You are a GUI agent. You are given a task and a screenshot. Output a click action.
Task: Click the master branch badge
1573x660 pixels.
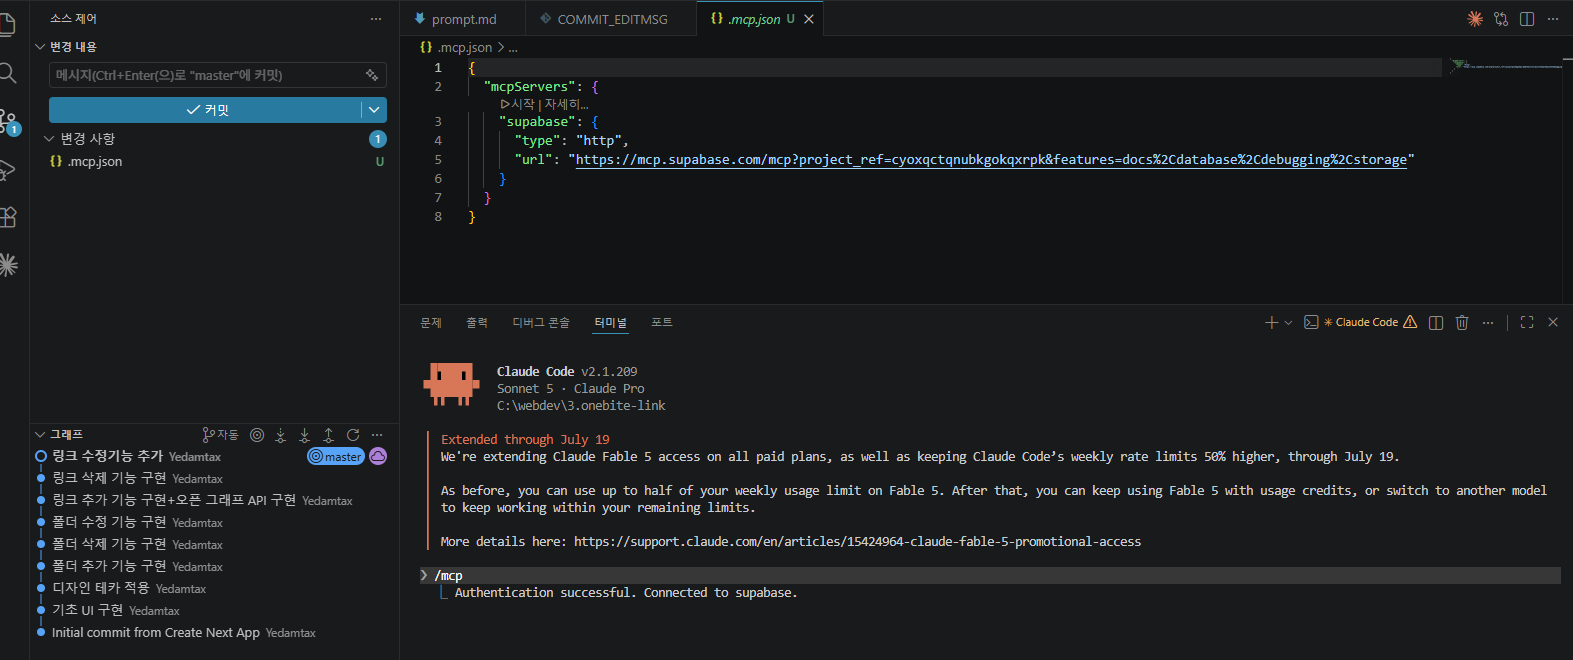click(336, 457)
